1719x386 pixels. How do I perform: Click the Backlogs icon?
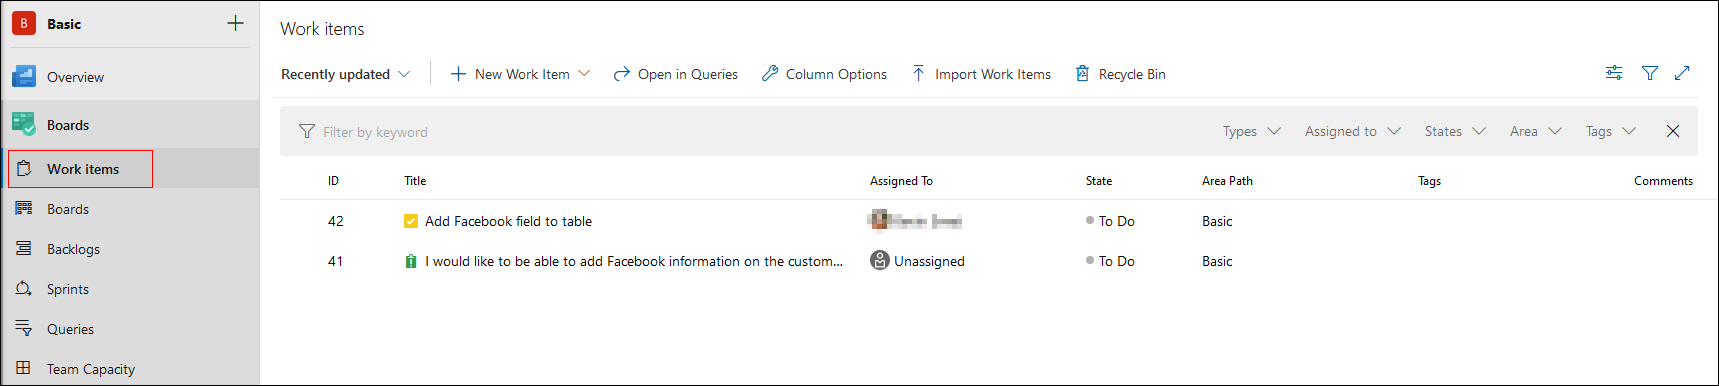point(24,248)
